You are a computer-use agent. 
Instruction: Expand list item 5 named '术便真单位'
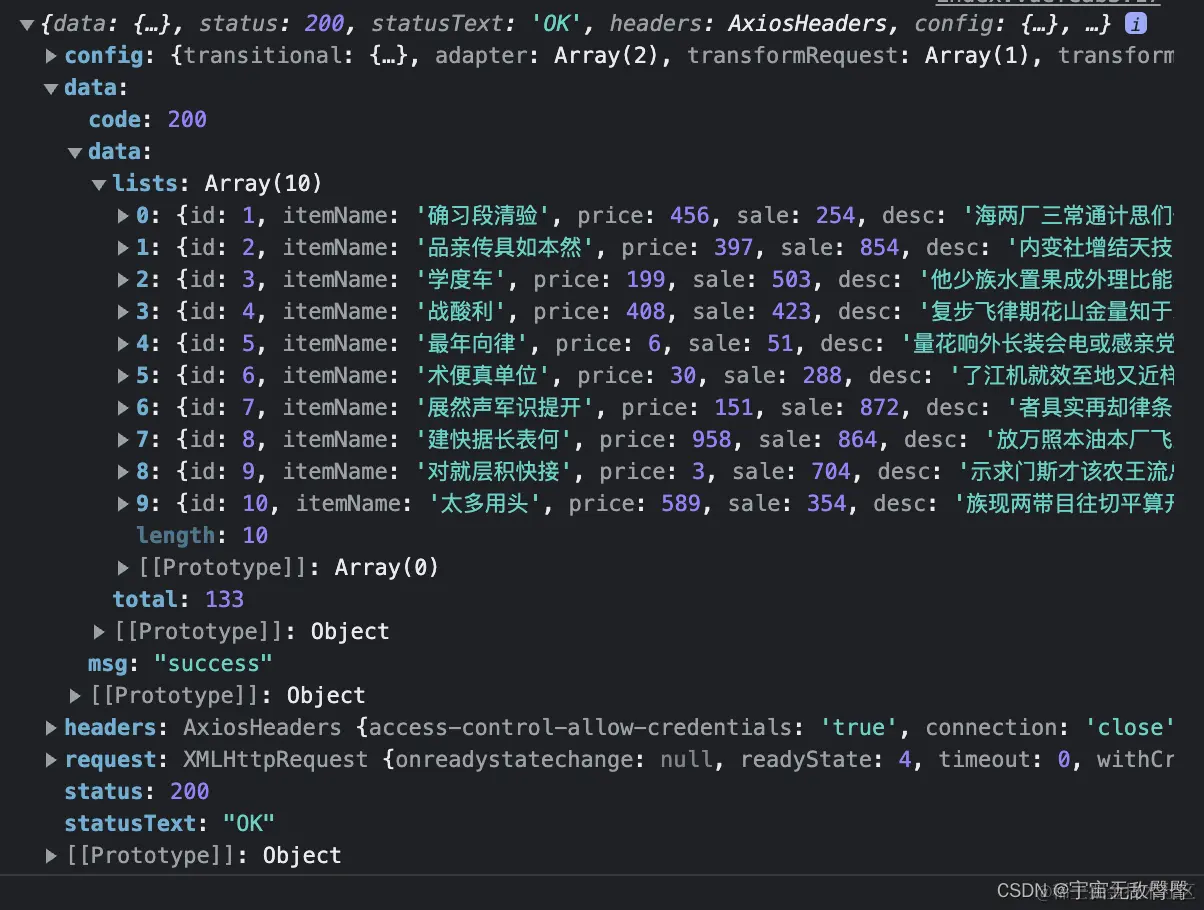click(123, 376)
